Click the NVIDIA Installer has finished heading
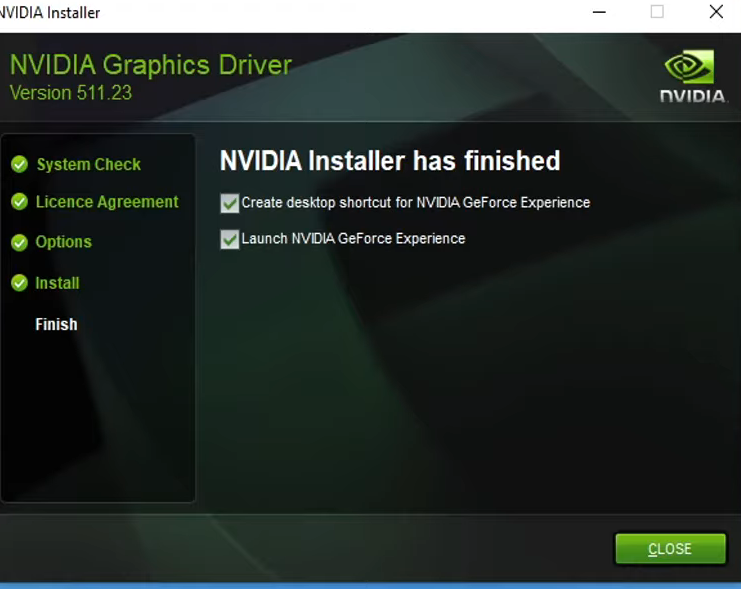 point(390,161)
